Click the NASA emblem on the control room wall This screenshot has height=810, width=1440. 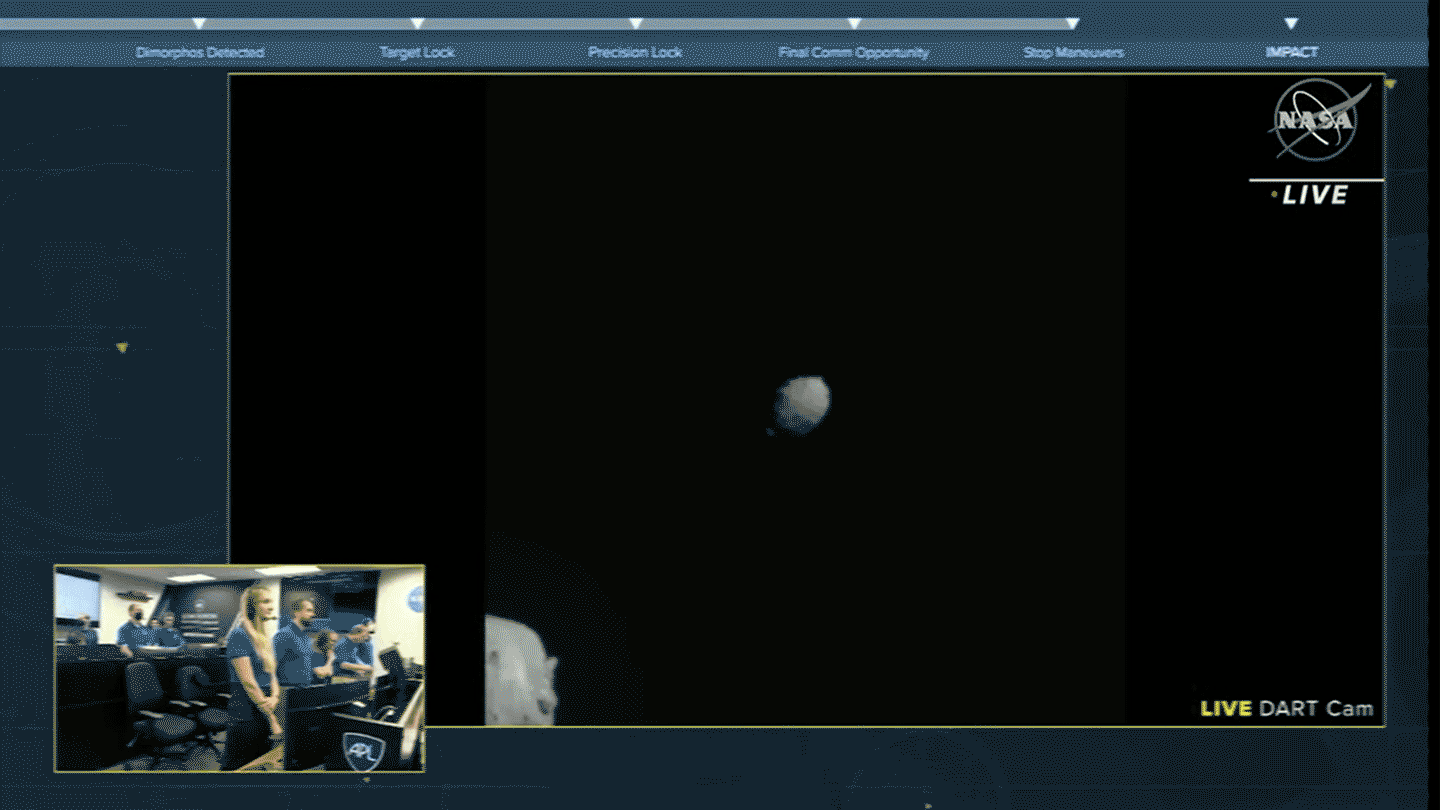click(x=415, y=598)
